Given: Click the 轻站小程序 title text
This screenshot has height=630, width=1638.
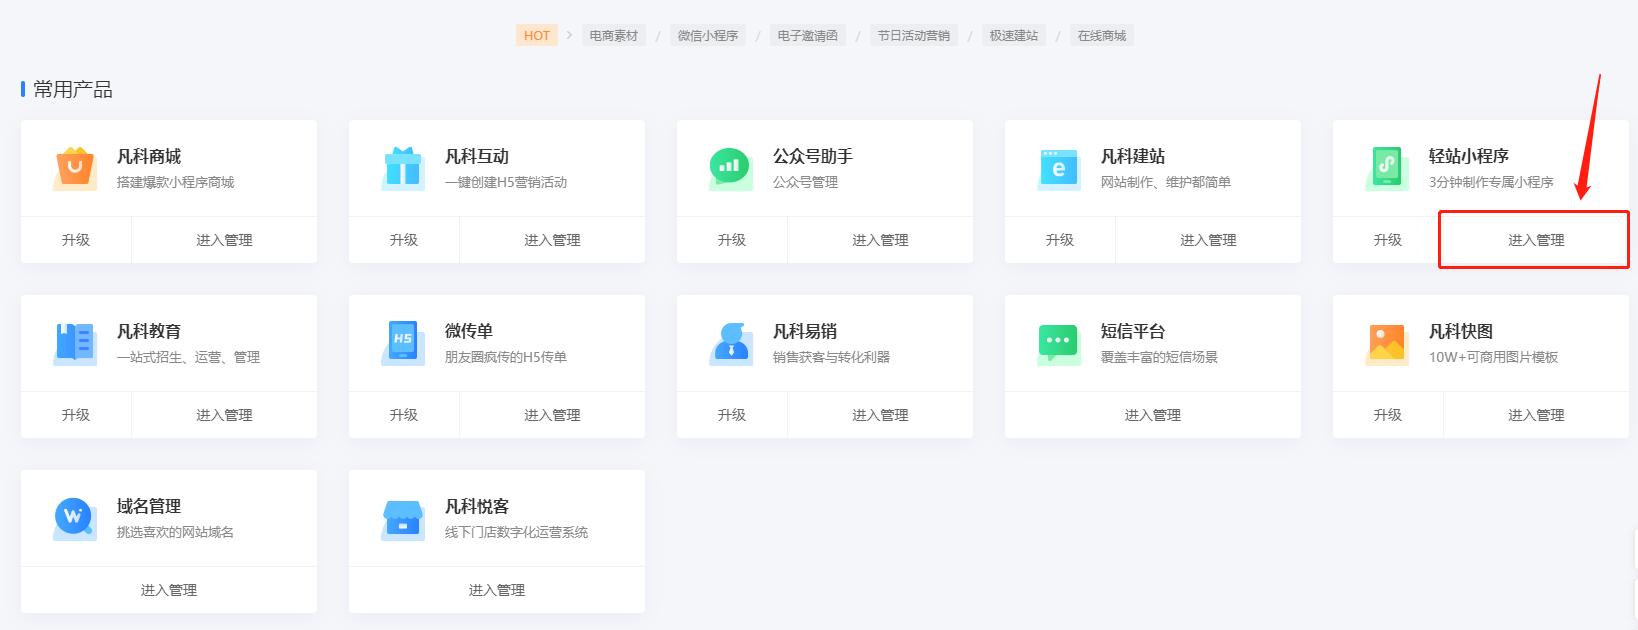Looking at the screenshot, I should point(1469,157).
